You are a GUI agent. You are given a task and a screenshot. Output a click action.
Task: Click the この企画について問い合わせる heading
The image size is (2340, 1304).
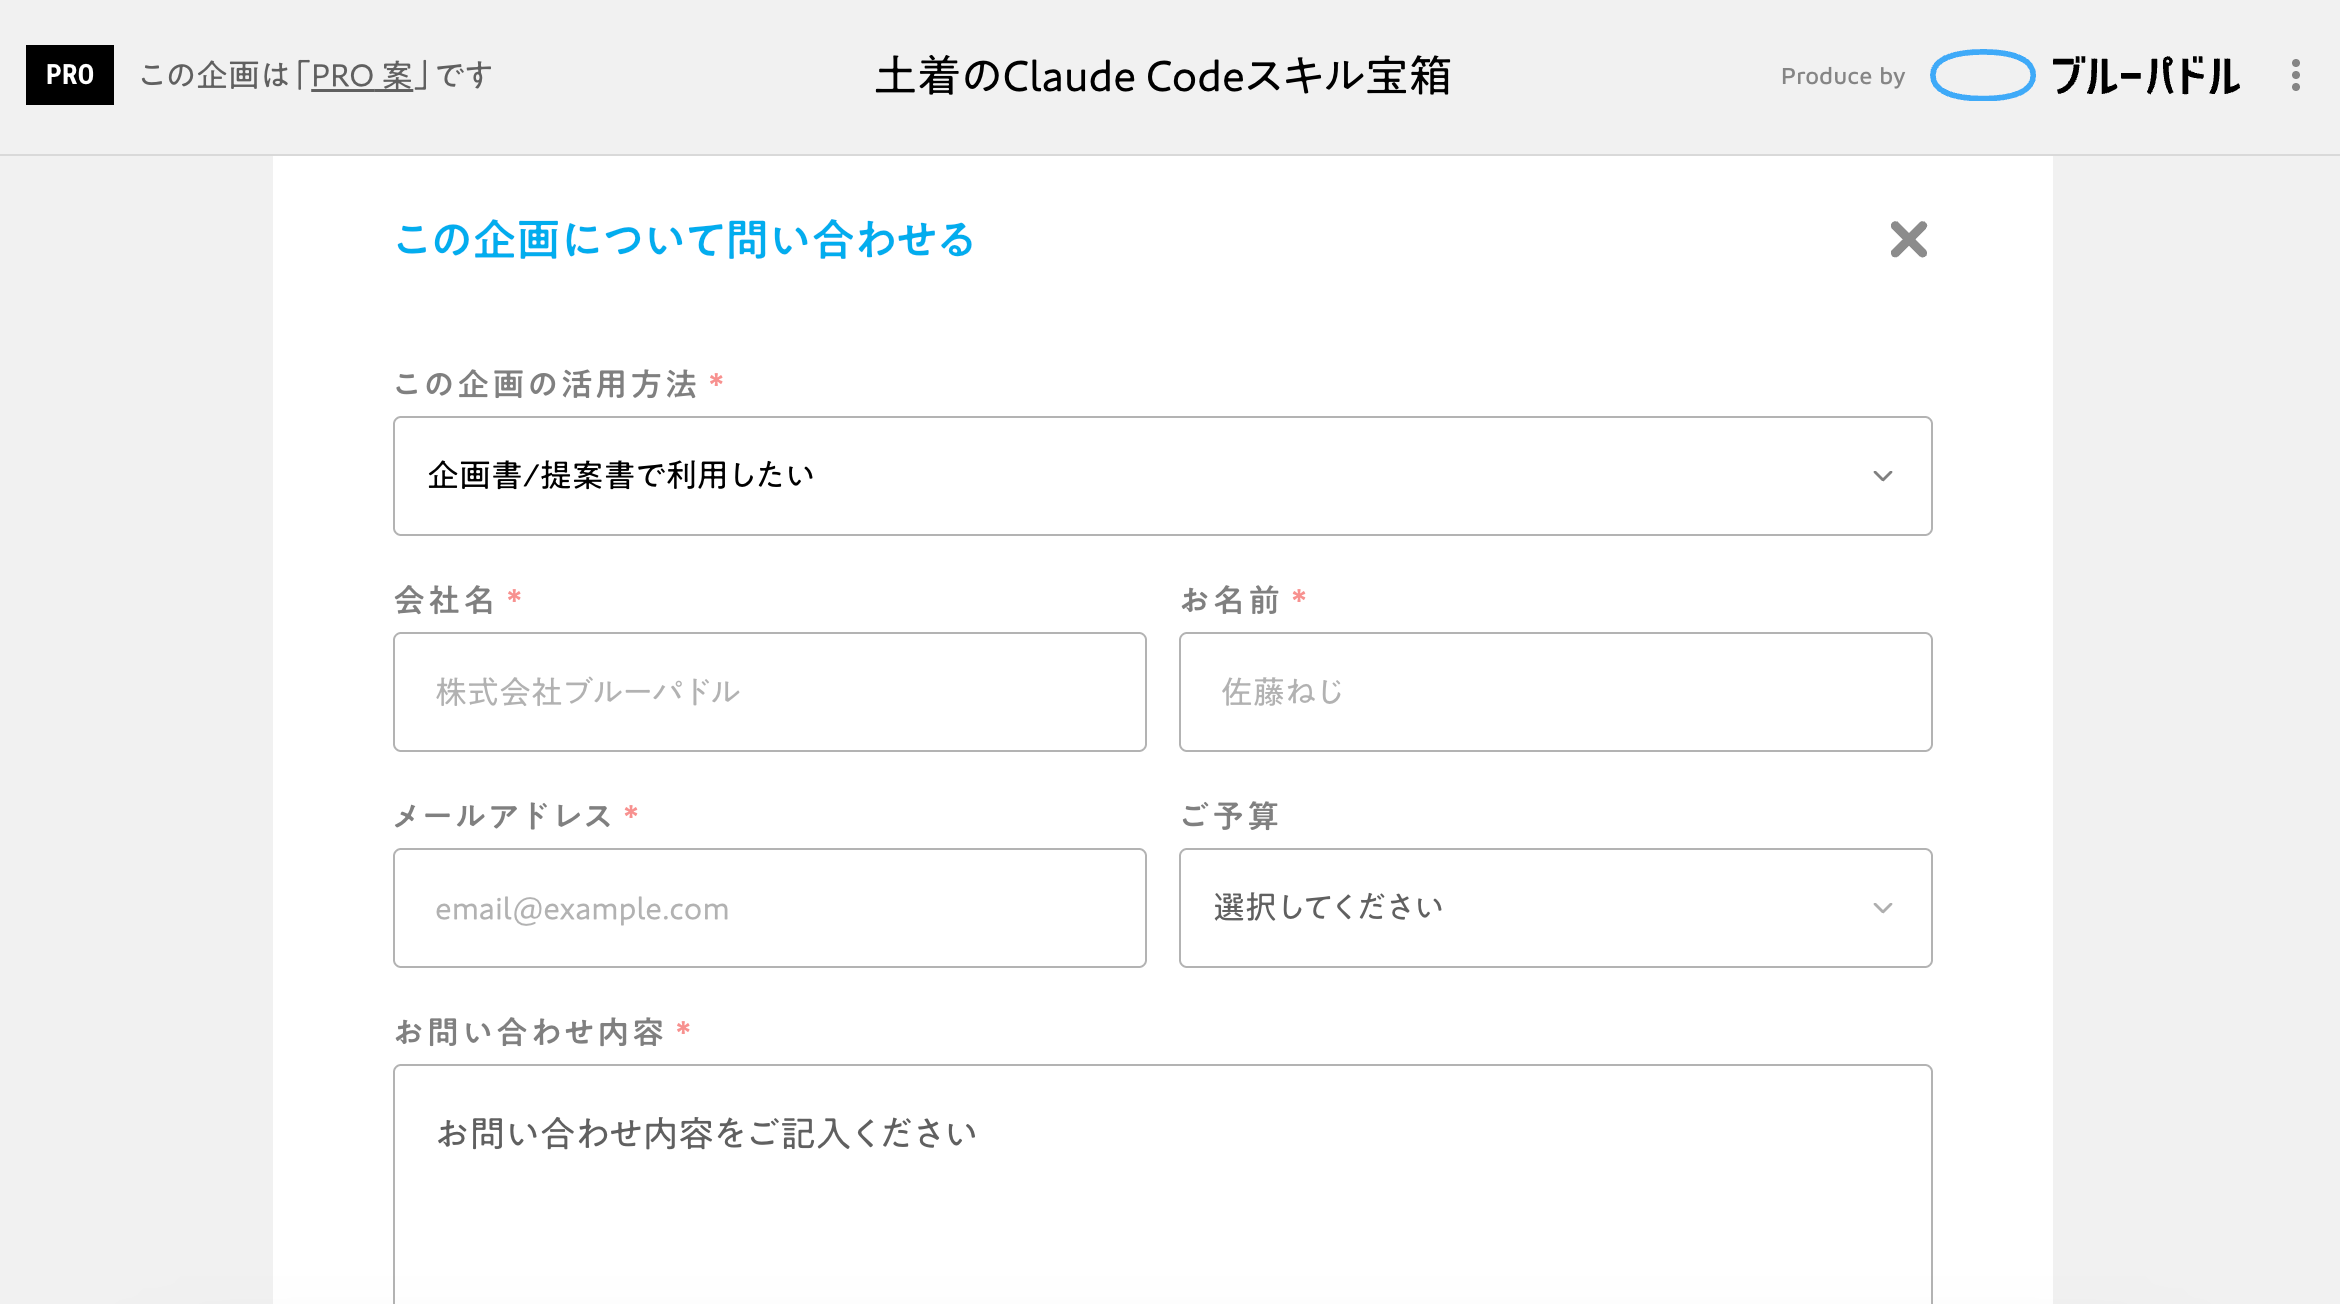click(684, 240)
